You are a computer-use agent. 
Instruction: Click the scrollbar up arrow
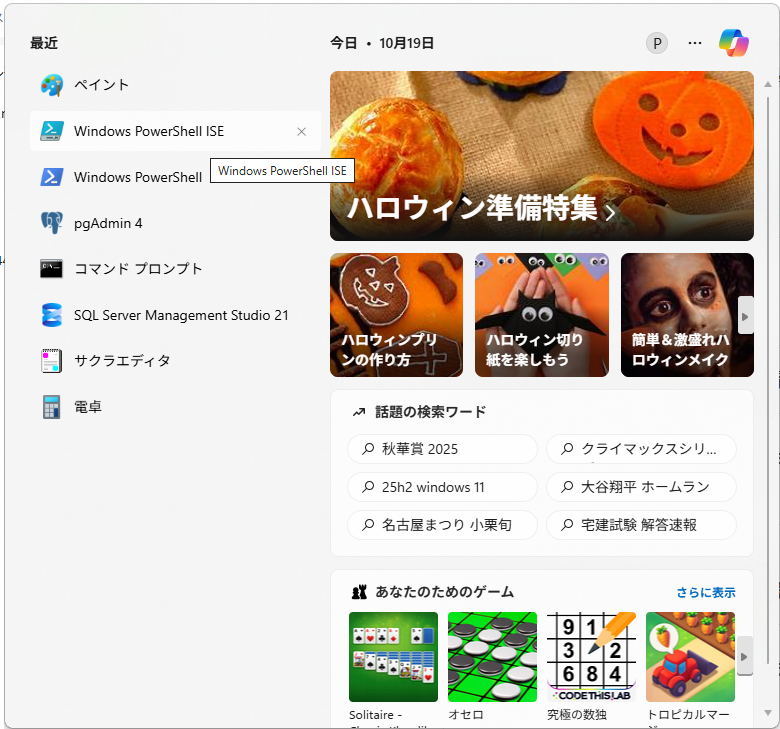pyautogui.click(x=768, y=84)
